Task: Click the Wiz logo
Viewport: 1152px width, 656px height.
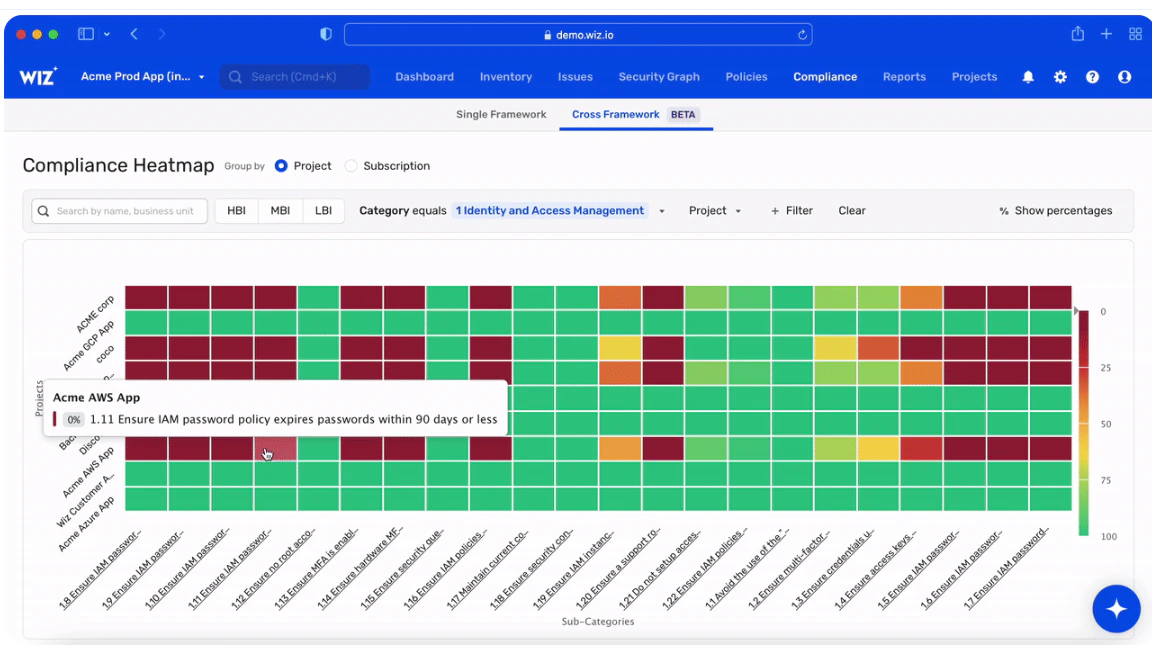Action: 38,76
